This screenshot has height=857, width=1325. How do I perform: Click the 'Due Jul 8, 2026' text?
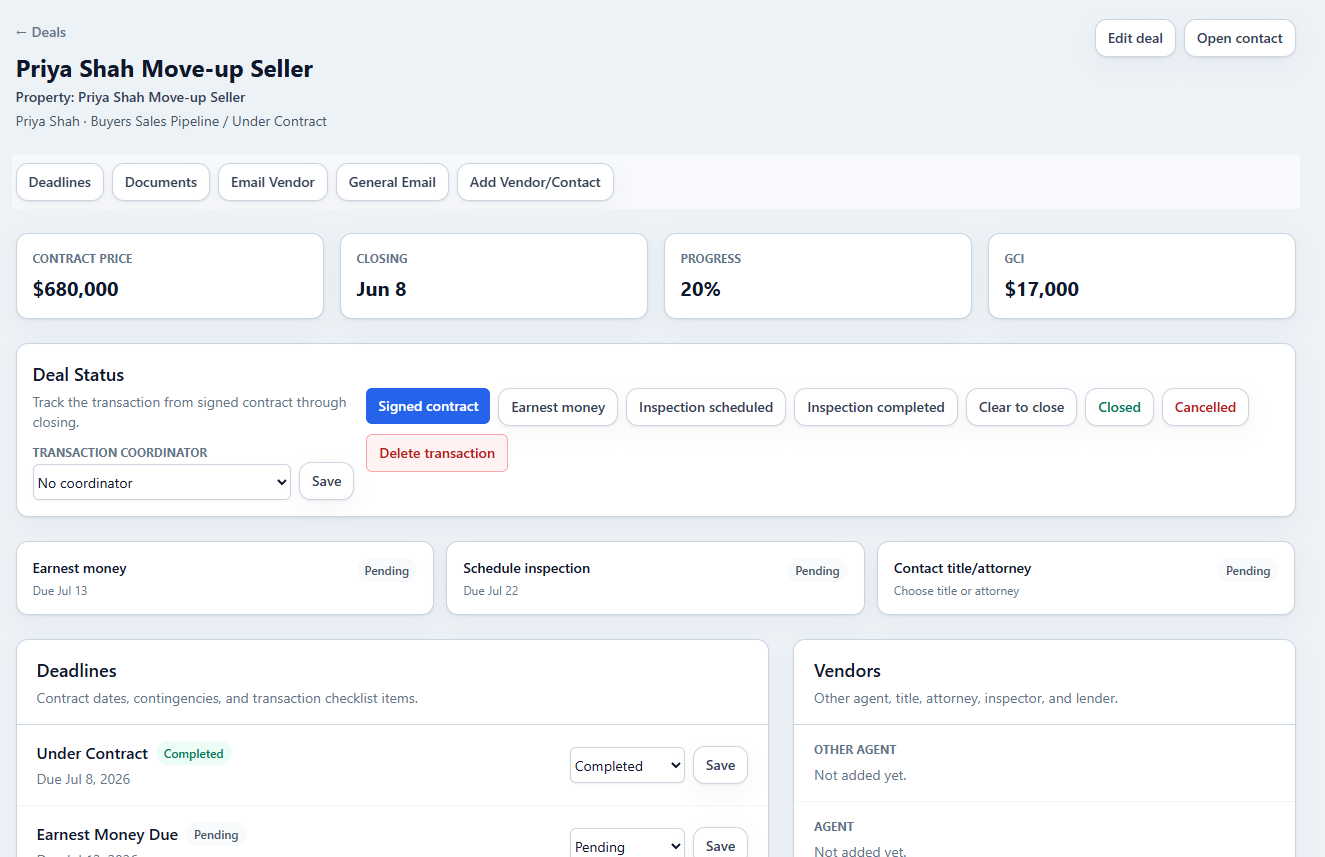83,779
